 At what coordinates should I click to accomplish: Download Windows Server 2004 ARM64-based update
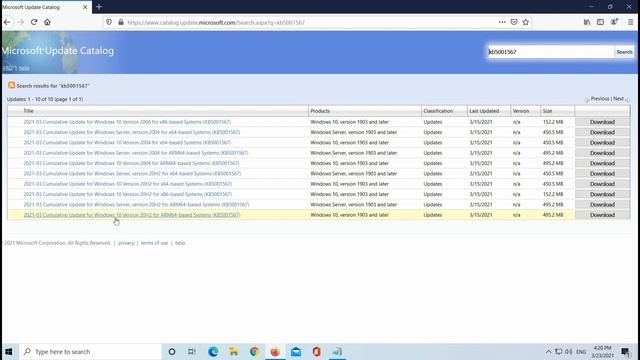pos(602,153)
